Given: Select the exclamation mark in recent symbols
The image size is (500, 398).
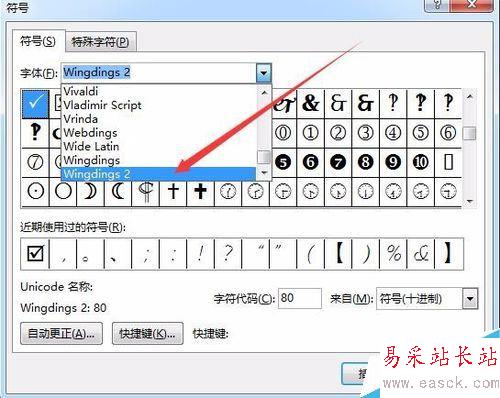Looking at the screenshot, I should (200, 254).
